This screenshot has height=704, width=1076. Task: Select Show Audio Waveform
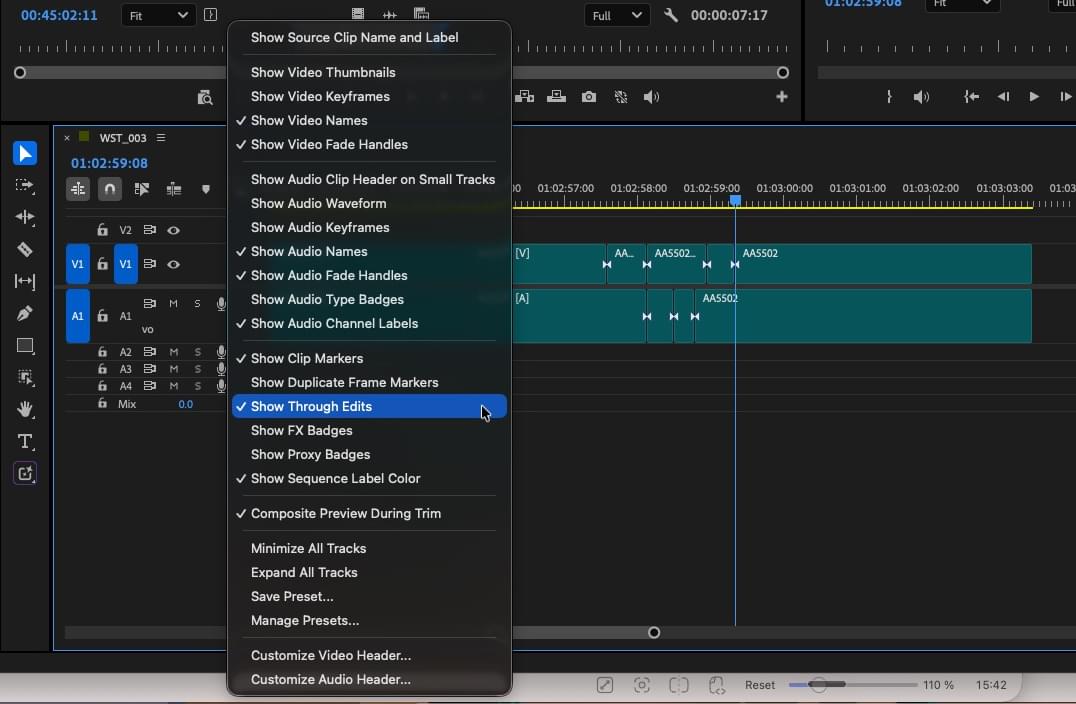tap(369, 203)
